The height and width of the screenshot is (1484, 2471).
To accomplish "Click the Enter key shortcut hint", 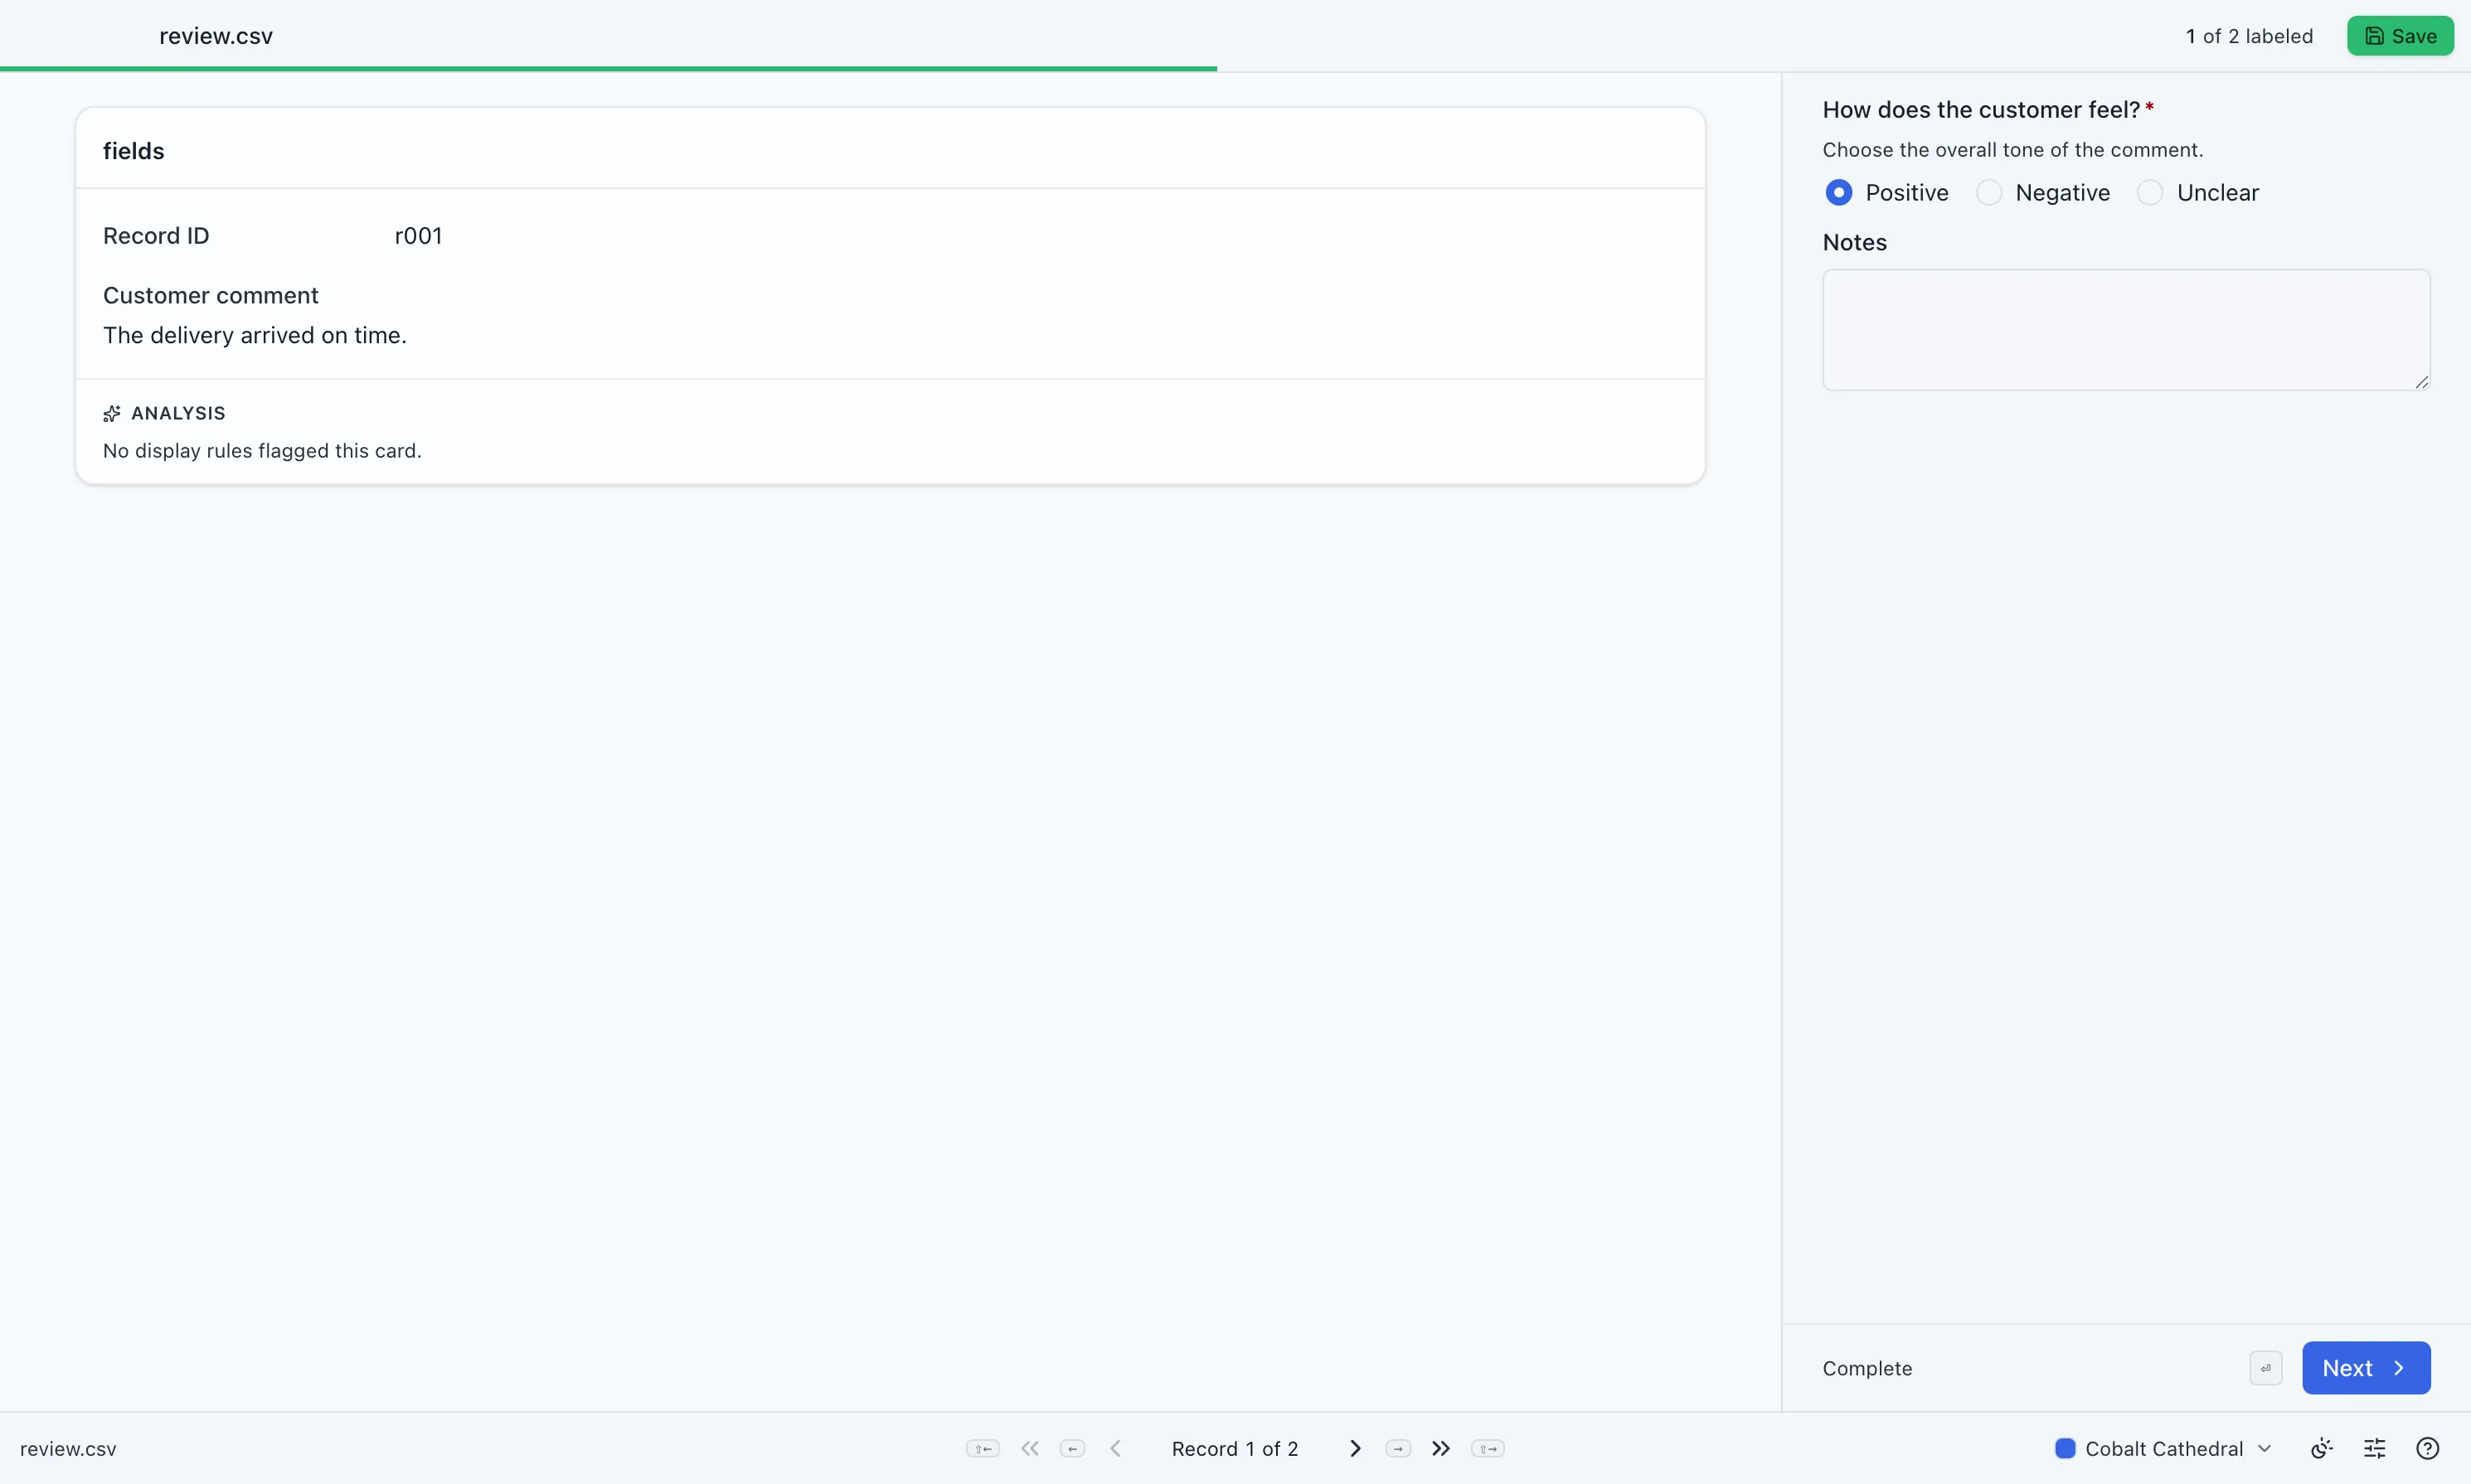I will tap(2266, 1368).
